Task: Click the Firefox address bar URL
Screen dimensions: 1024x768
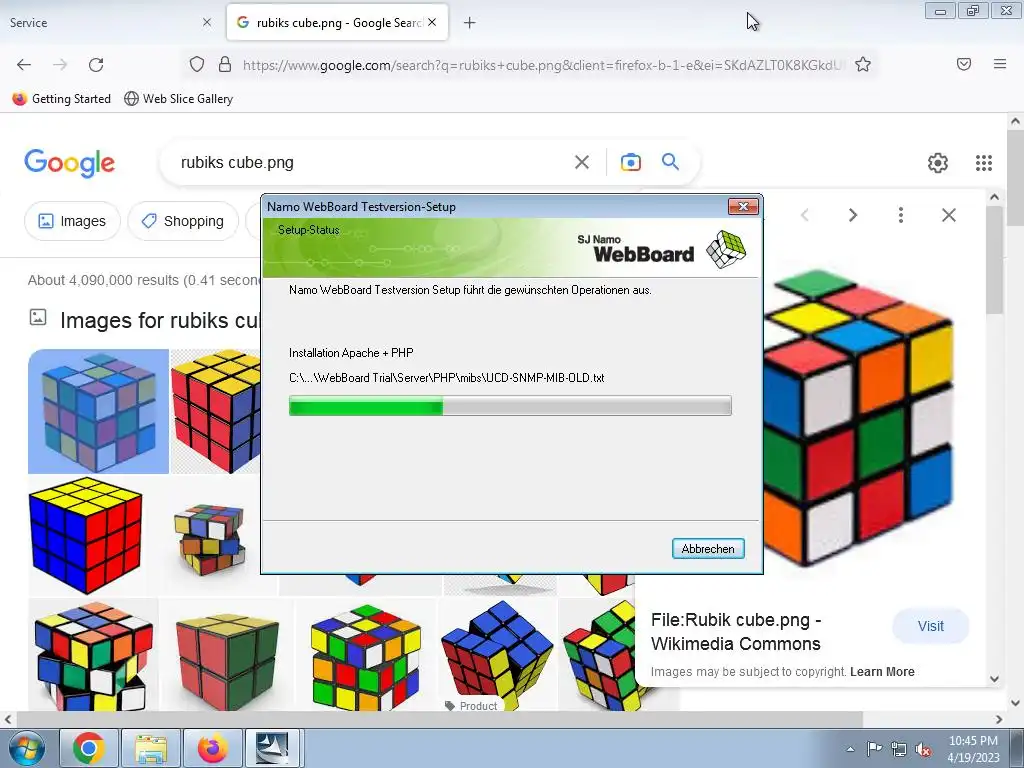Action: (x=543, y=65)
